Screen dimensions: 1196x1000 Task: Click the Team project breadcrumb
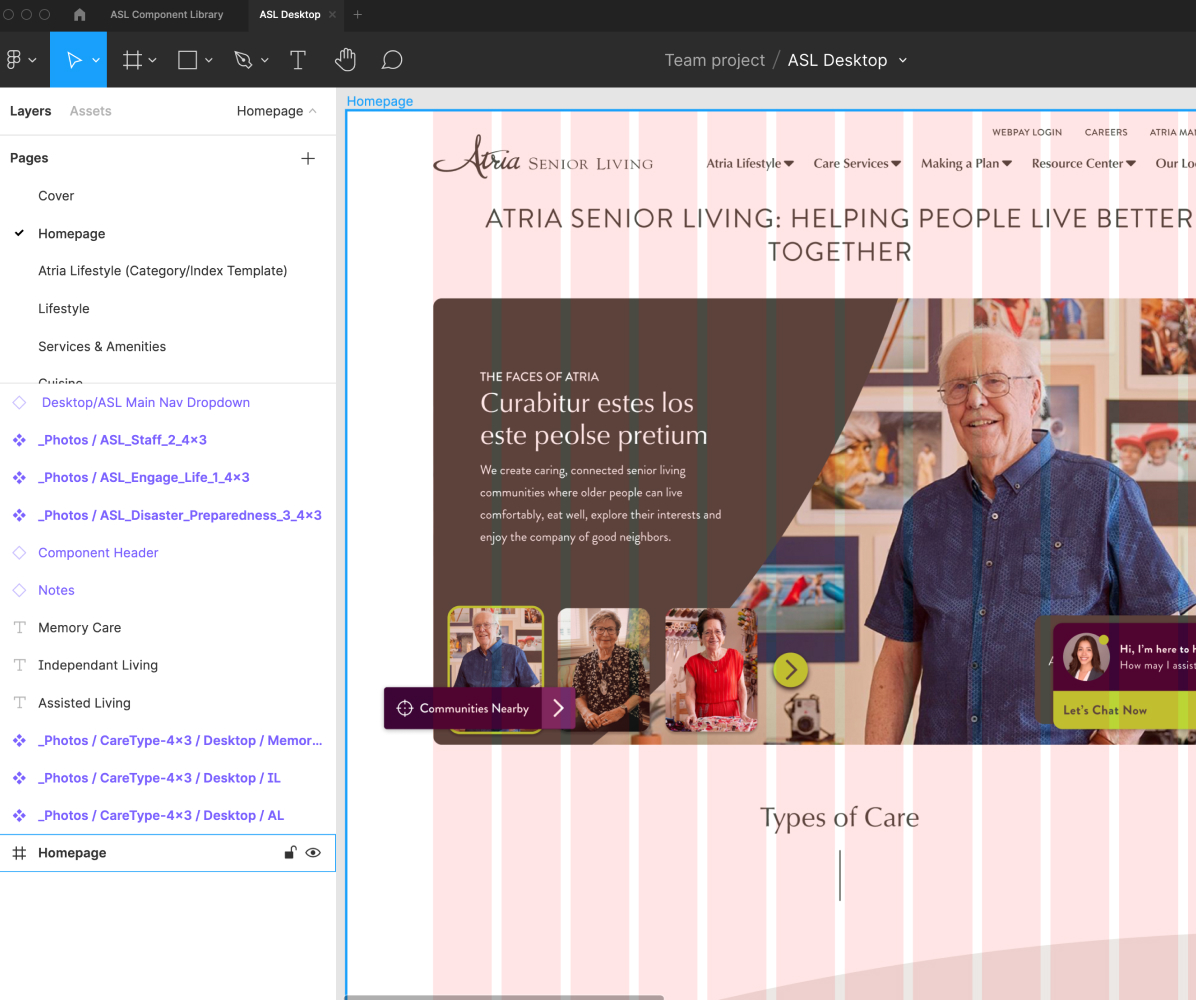tap(714, 60)
